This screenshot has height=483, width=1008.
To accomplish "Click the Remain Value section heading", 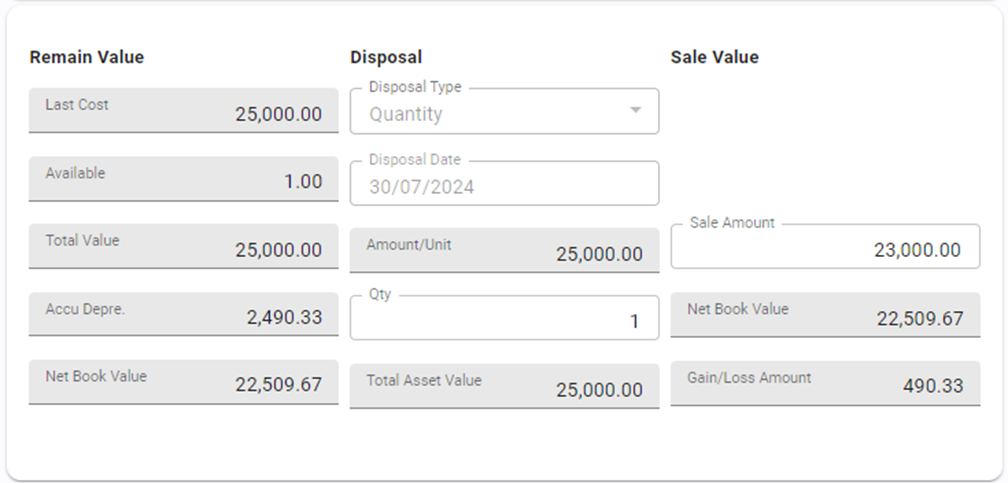I will click(x=87, y=57).
